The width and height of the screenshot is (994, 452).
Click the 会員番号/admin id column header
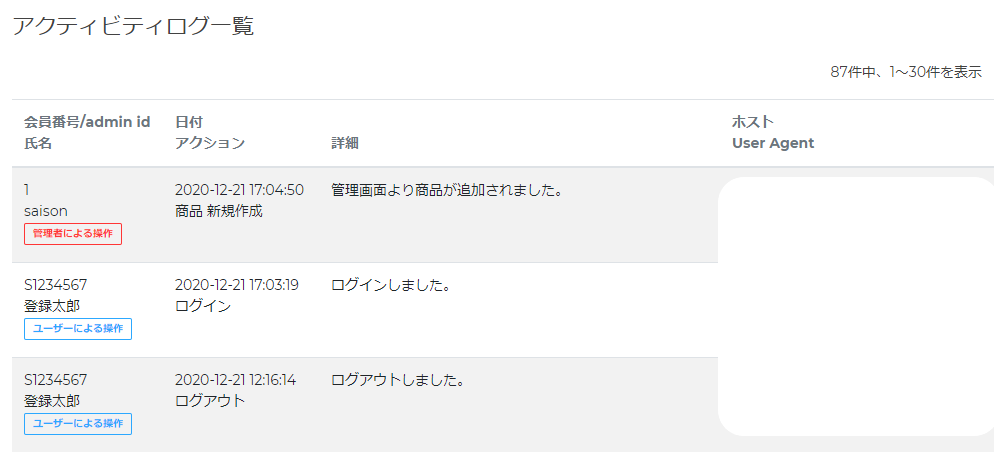pyautogui.click(x=87, y=122)
